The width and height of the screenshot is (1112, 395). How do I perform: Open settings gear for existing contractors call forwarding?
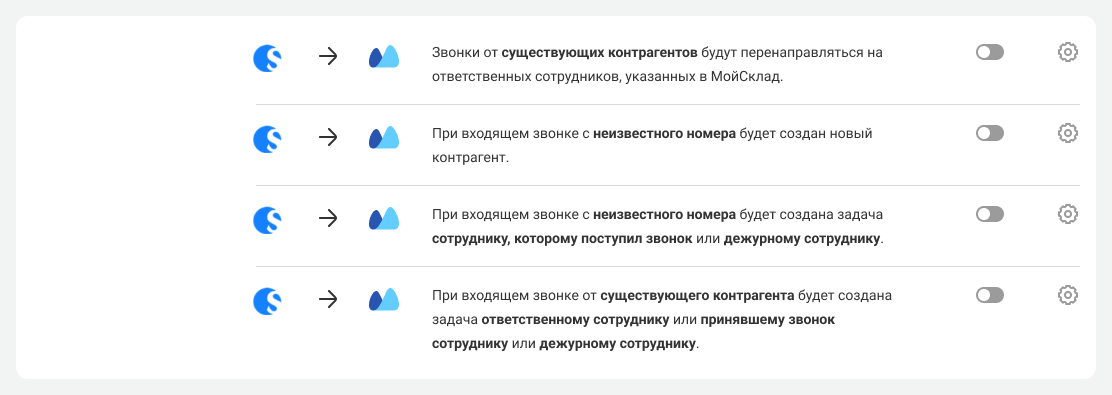coord(1067,52)
